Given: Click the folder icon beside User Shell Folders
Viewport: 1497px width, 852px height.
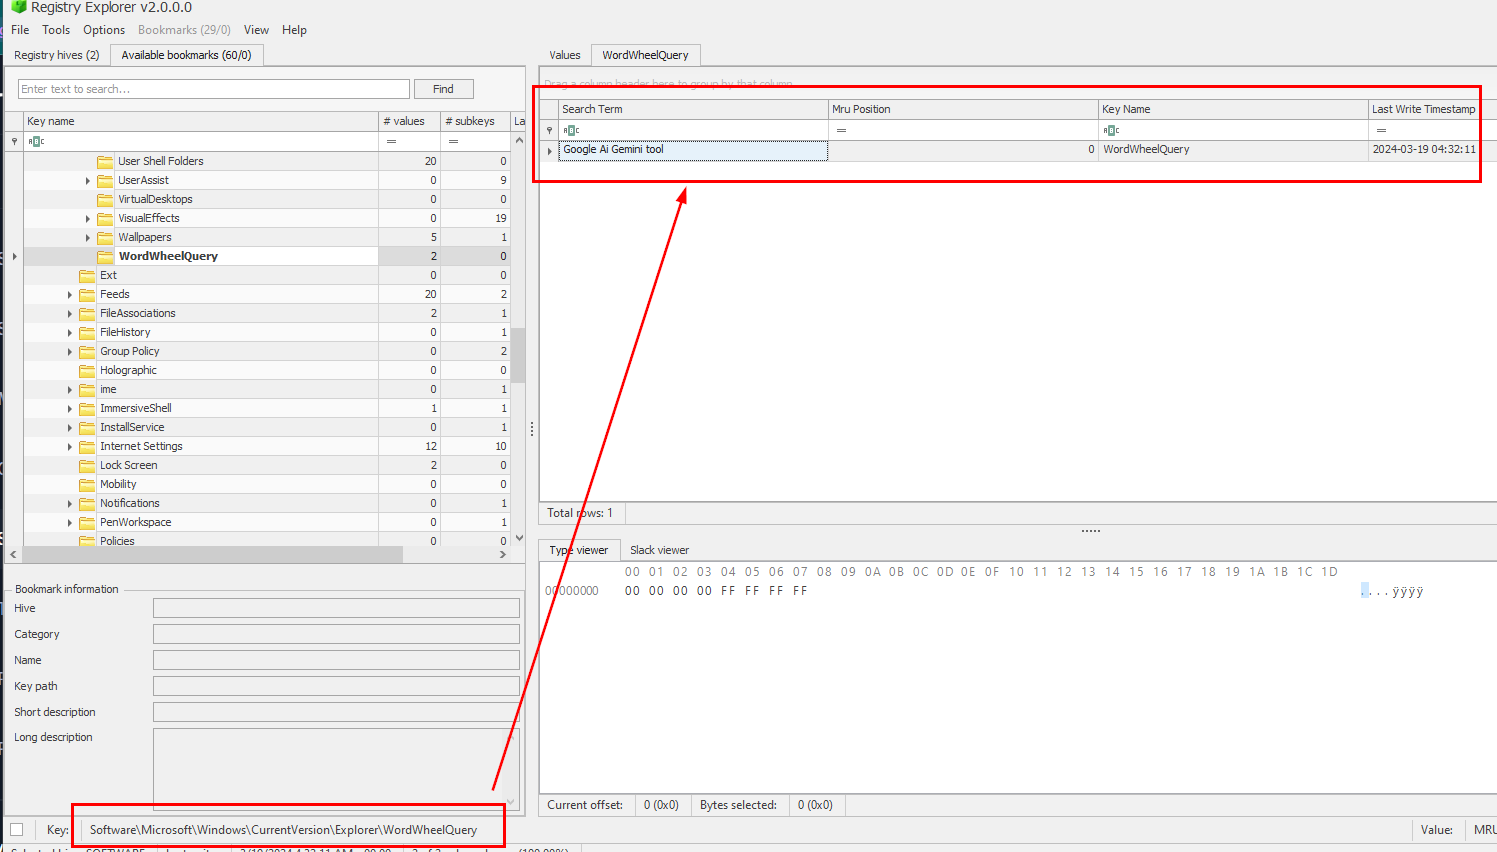Looking at the screenshot, I should coord(105,161).
